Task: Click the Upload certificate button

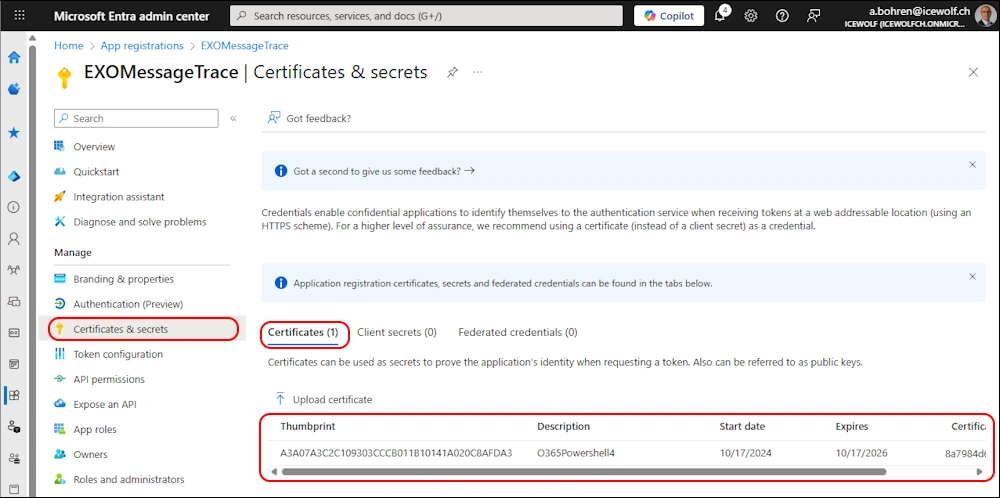Action: point(322,399)
